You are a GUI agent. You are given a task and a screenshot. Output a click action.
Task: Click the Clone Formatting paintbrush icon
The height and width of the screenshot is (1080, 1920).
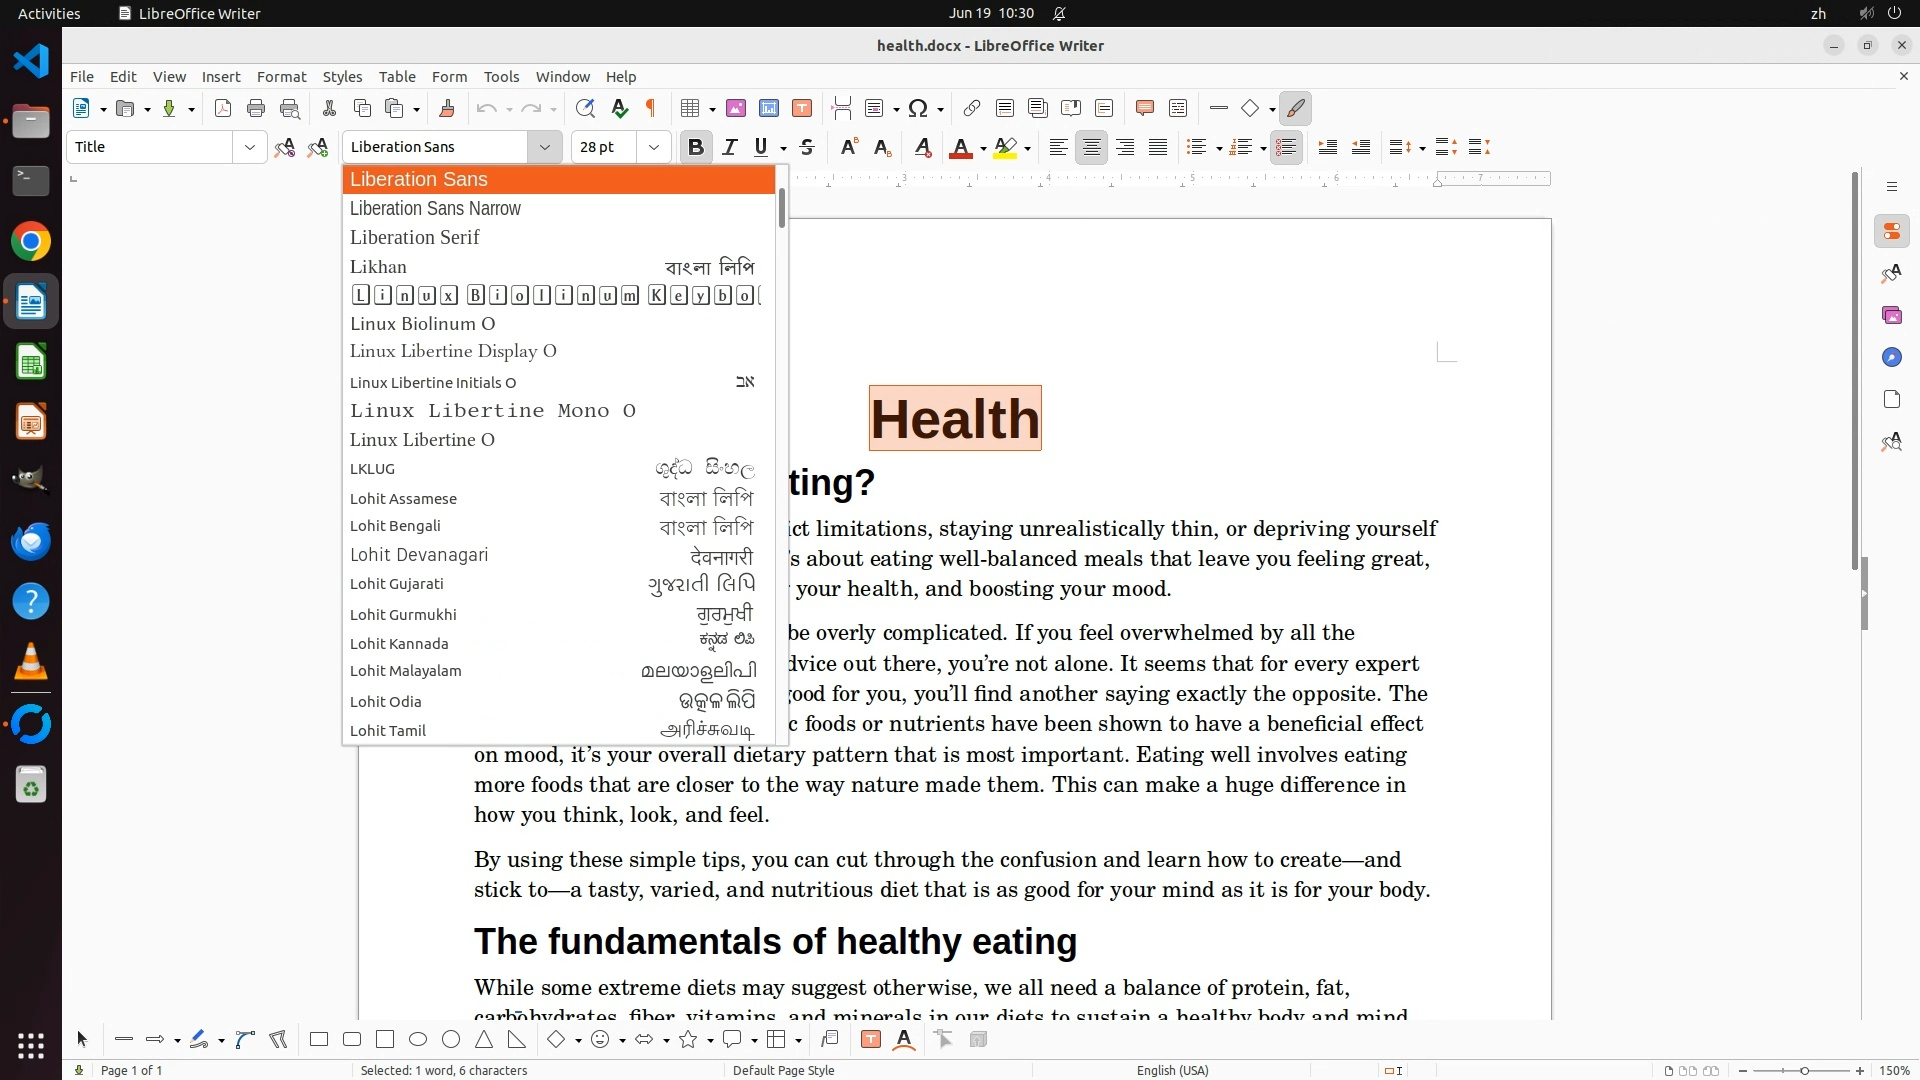point(447,109)
